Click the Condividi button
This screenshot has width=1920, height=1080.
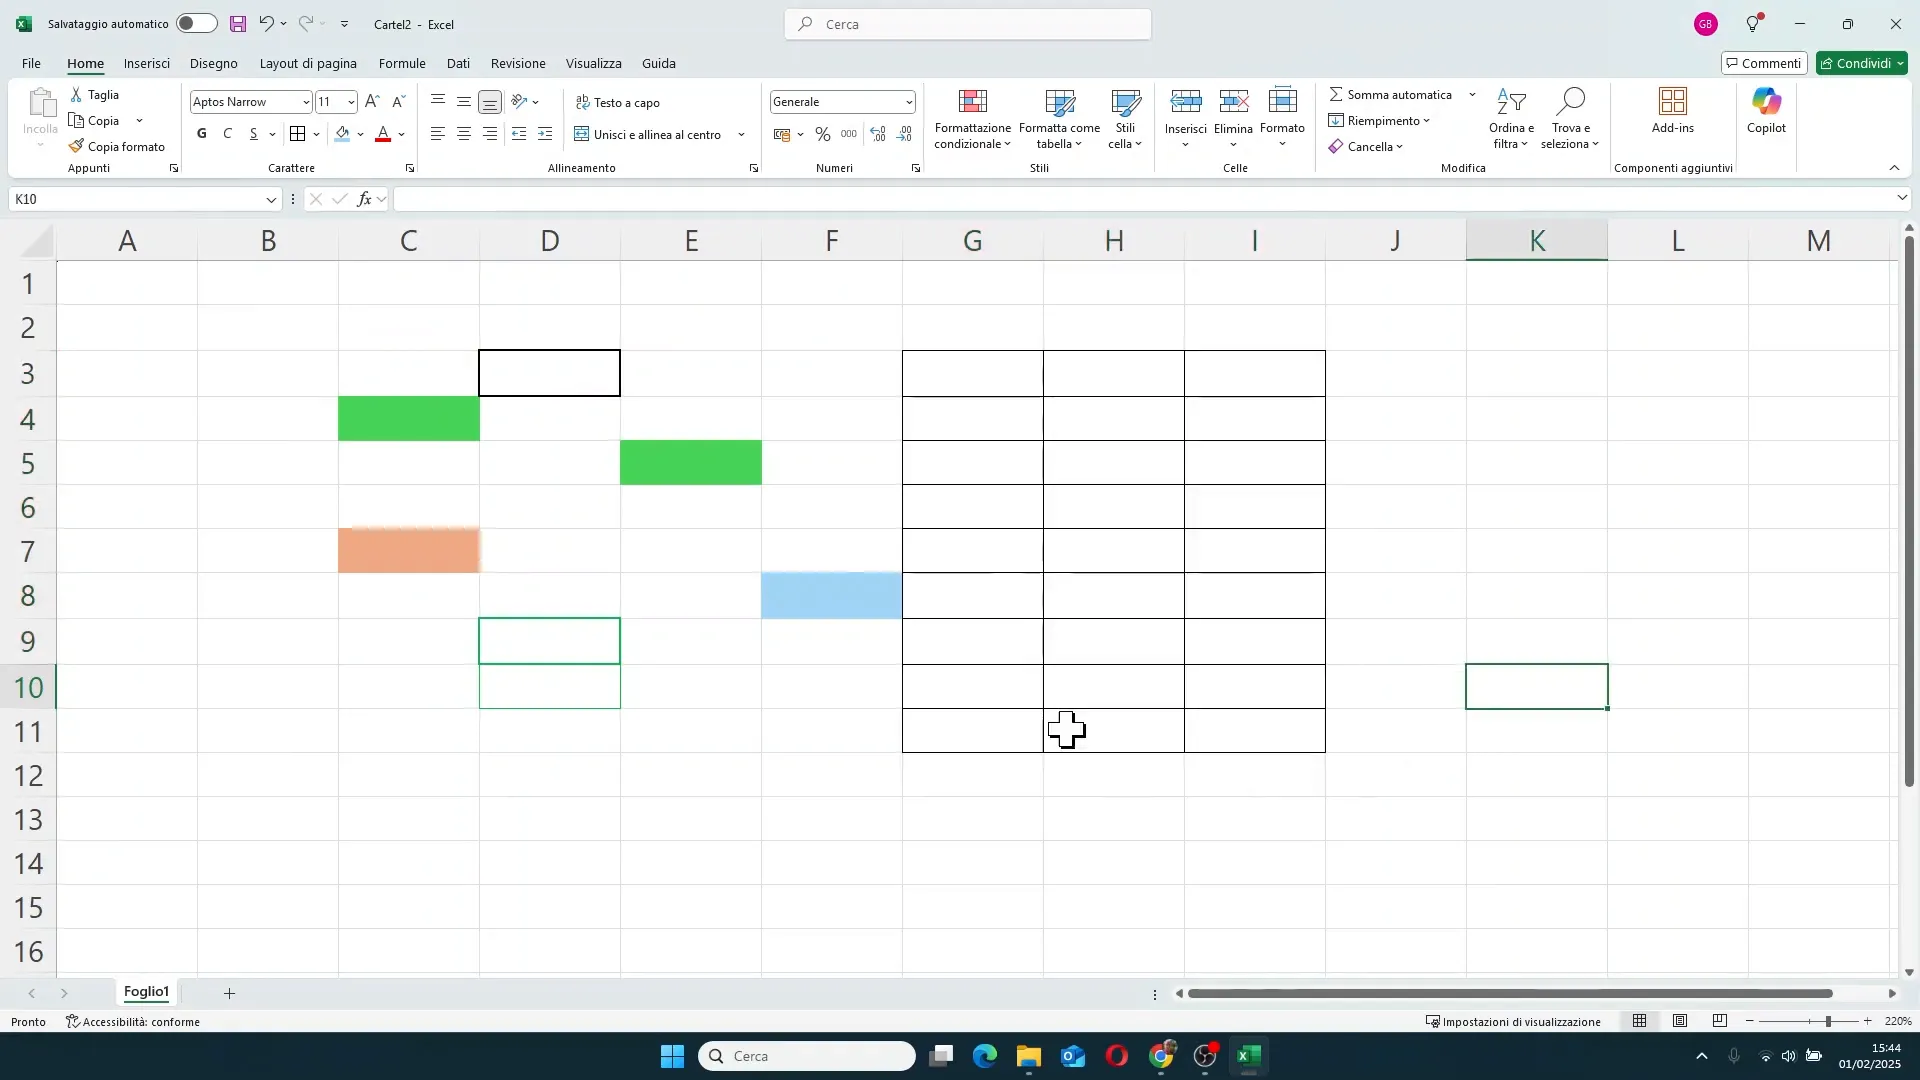(x=1862, y=63)
